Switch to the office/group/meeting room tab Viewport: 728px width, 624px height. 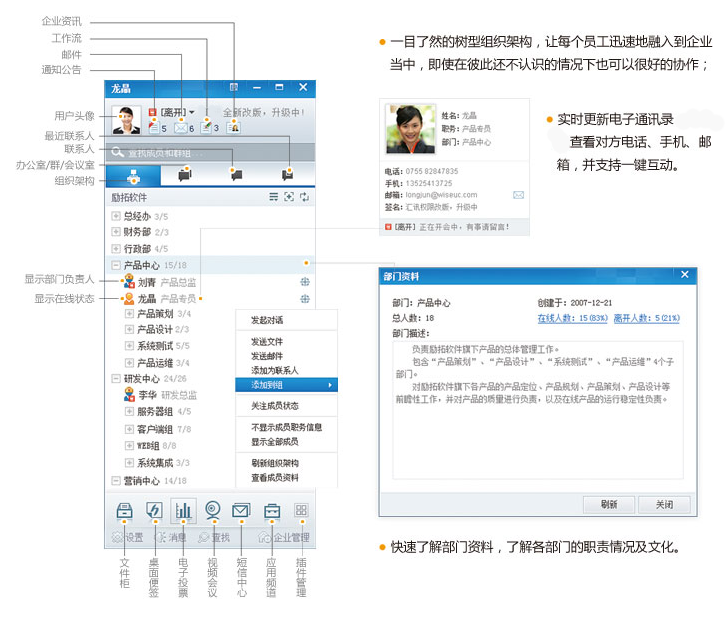(x=184, y=176)
